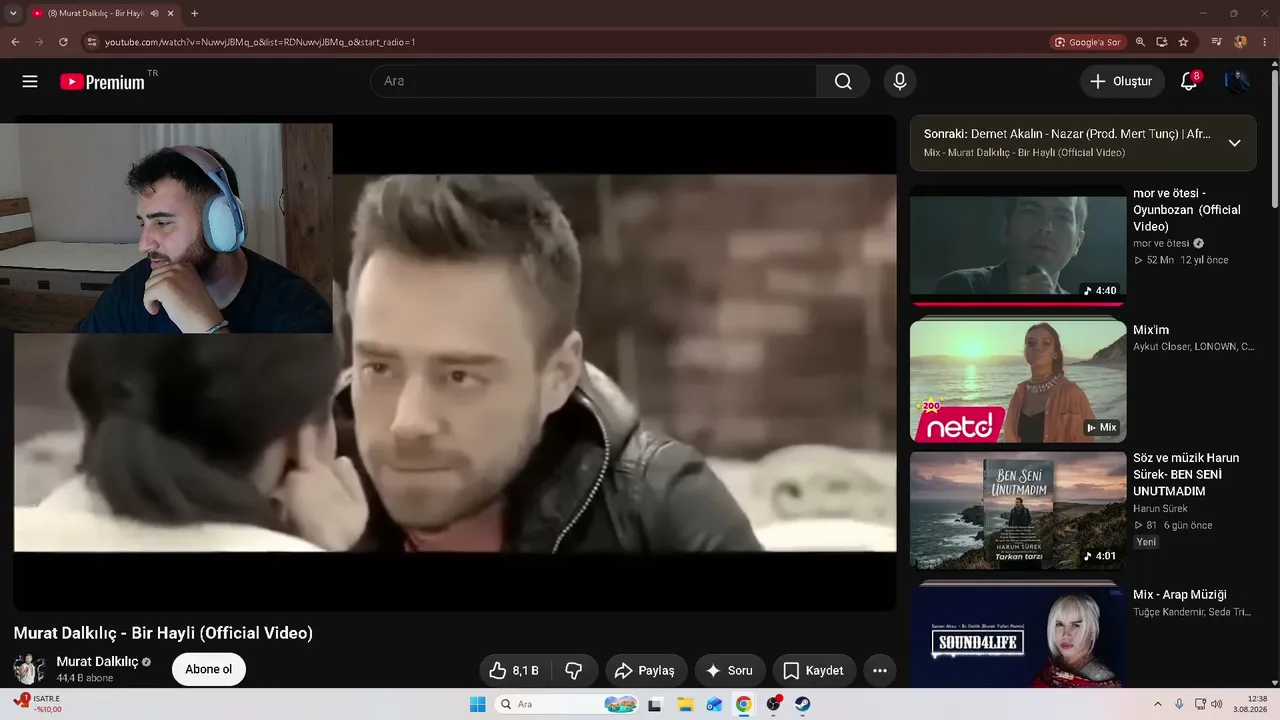The width and height of the screenshot is (1280, 720).
Task: Open File Explorer from taskbar
Action: tap(686, 704)
